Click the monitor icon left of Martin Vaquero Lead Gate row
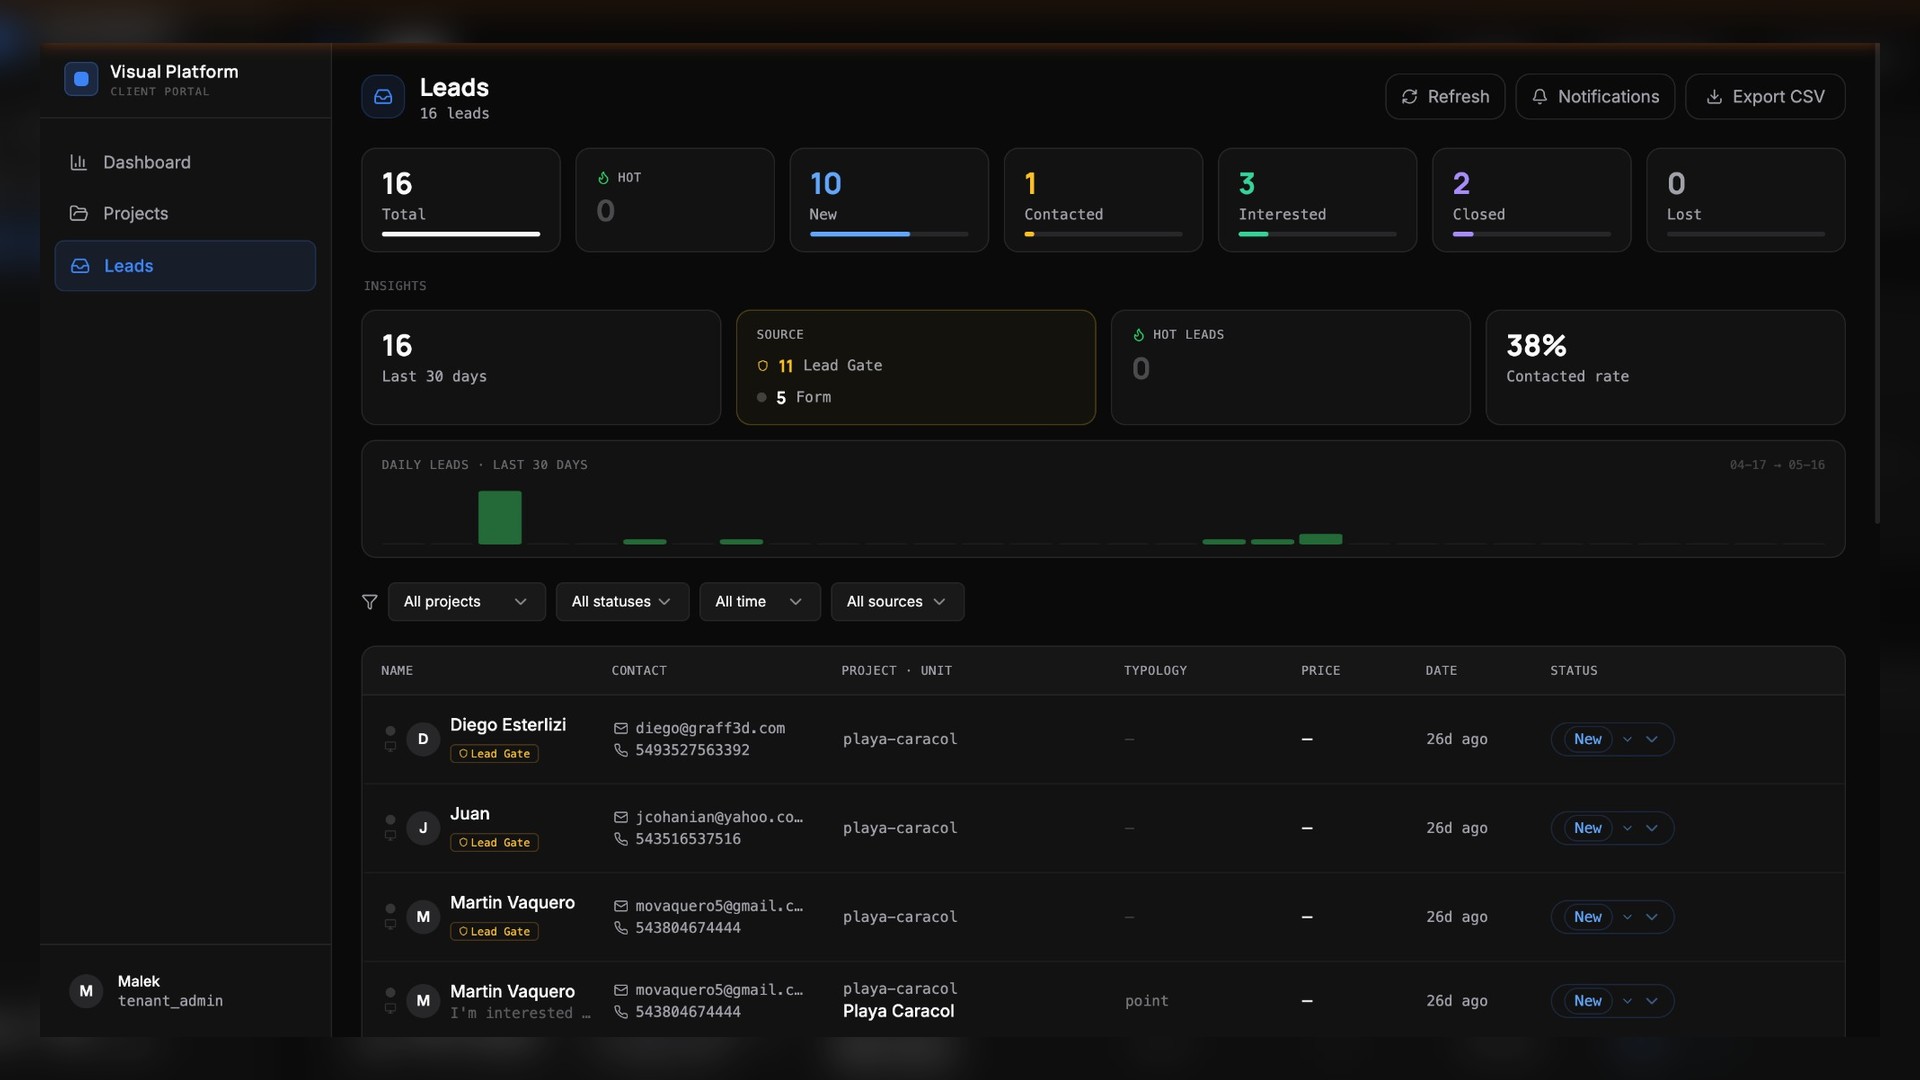This screenshot has width=1920, height=1080. click(x=390, y=924)
